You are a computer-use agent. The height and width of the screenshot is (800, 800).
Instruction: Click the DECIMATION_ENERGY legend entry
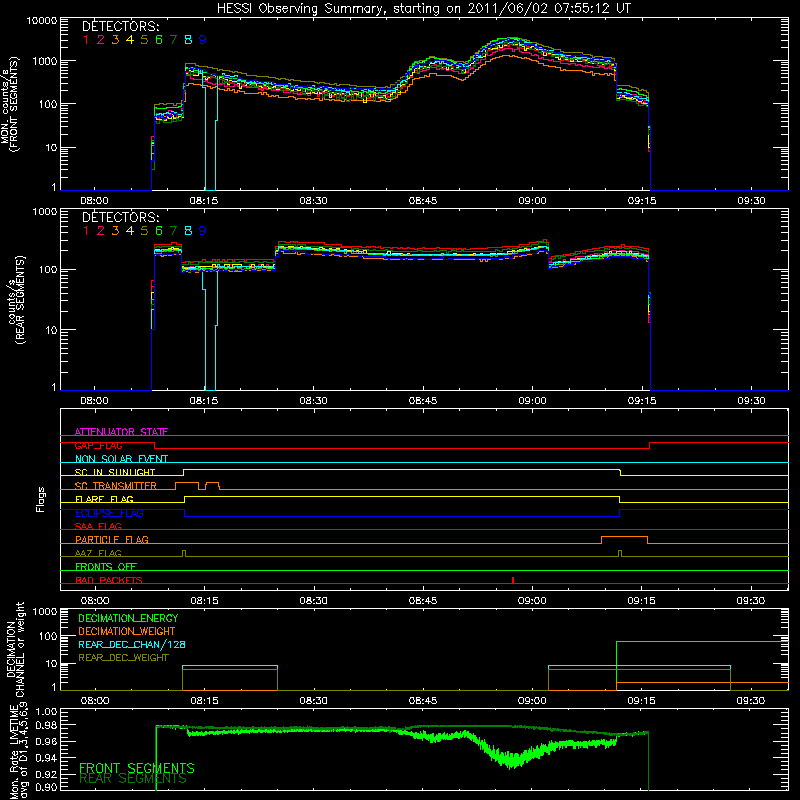pyautogui.click(x=128, y=618)
